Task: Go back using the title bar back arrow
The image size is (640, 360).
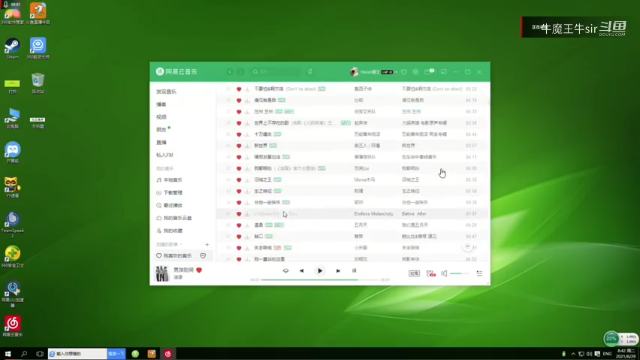Action: point(230,72)
